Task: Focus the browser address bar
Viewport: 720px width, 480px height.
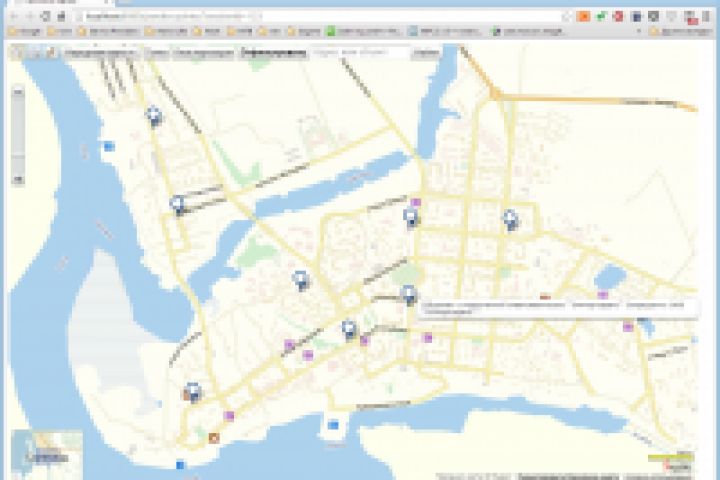Action: pyautogui.click(x=321, y=17)
